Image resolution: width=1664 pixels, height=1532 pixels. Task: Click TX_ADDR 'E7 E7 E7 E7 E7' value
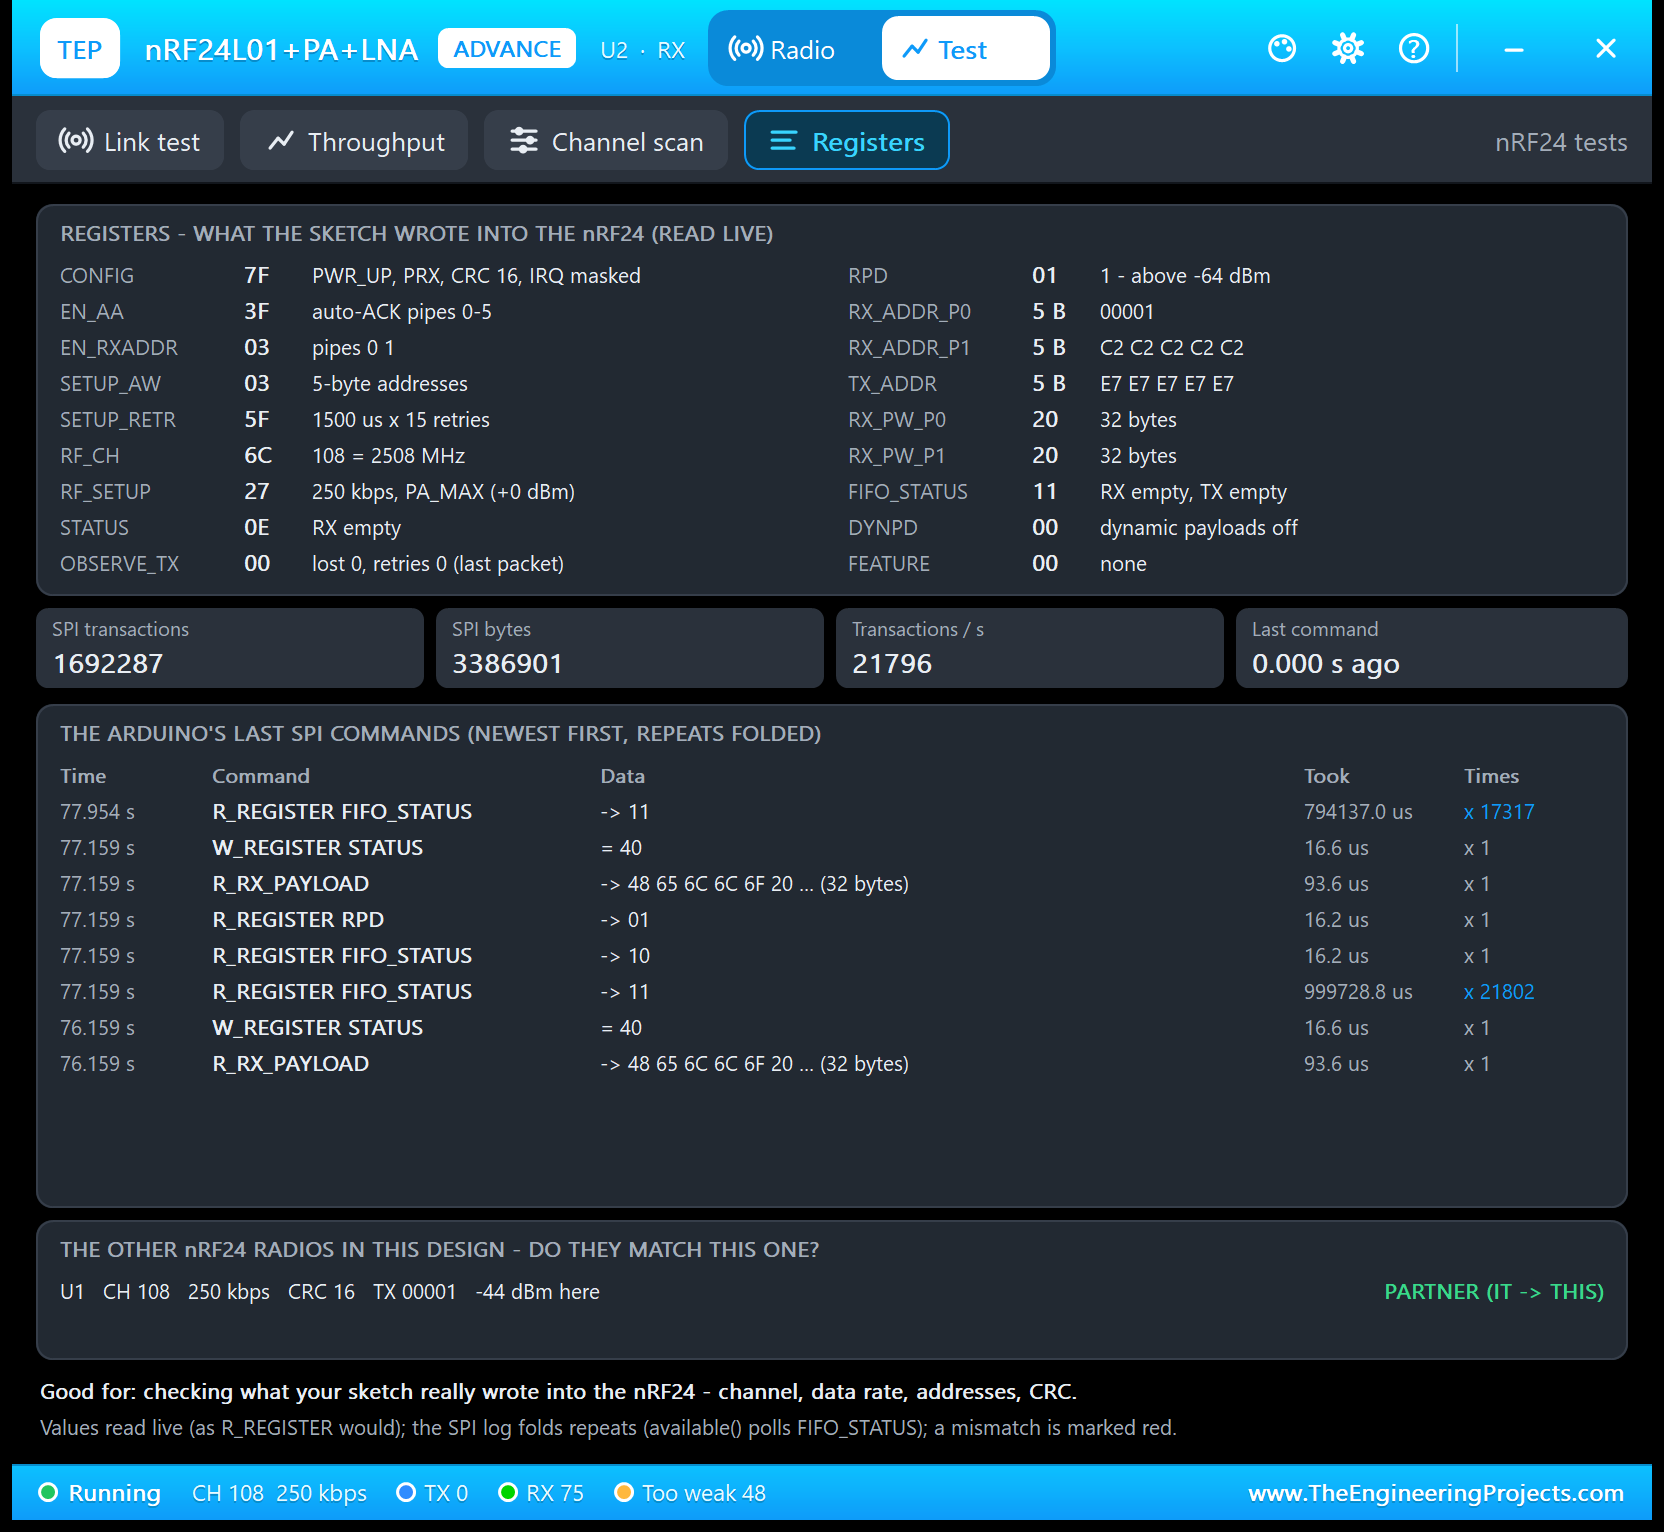(1167, 384)
